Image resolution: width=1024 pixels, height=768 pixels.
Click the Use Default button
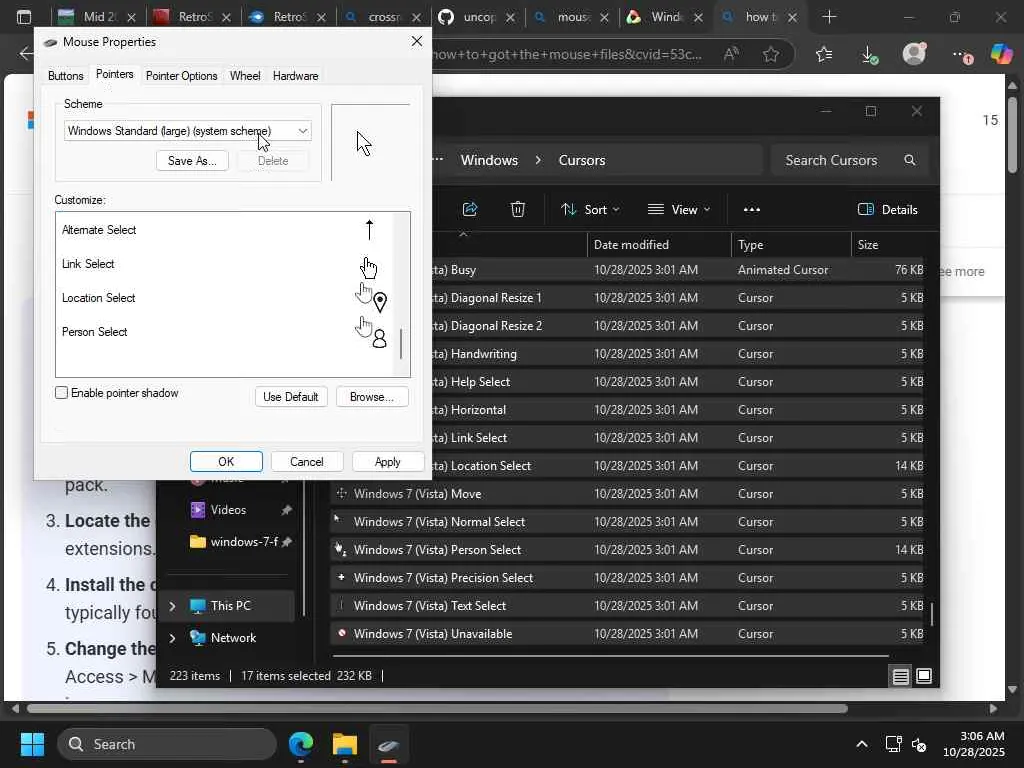click(x=291, y=396)
